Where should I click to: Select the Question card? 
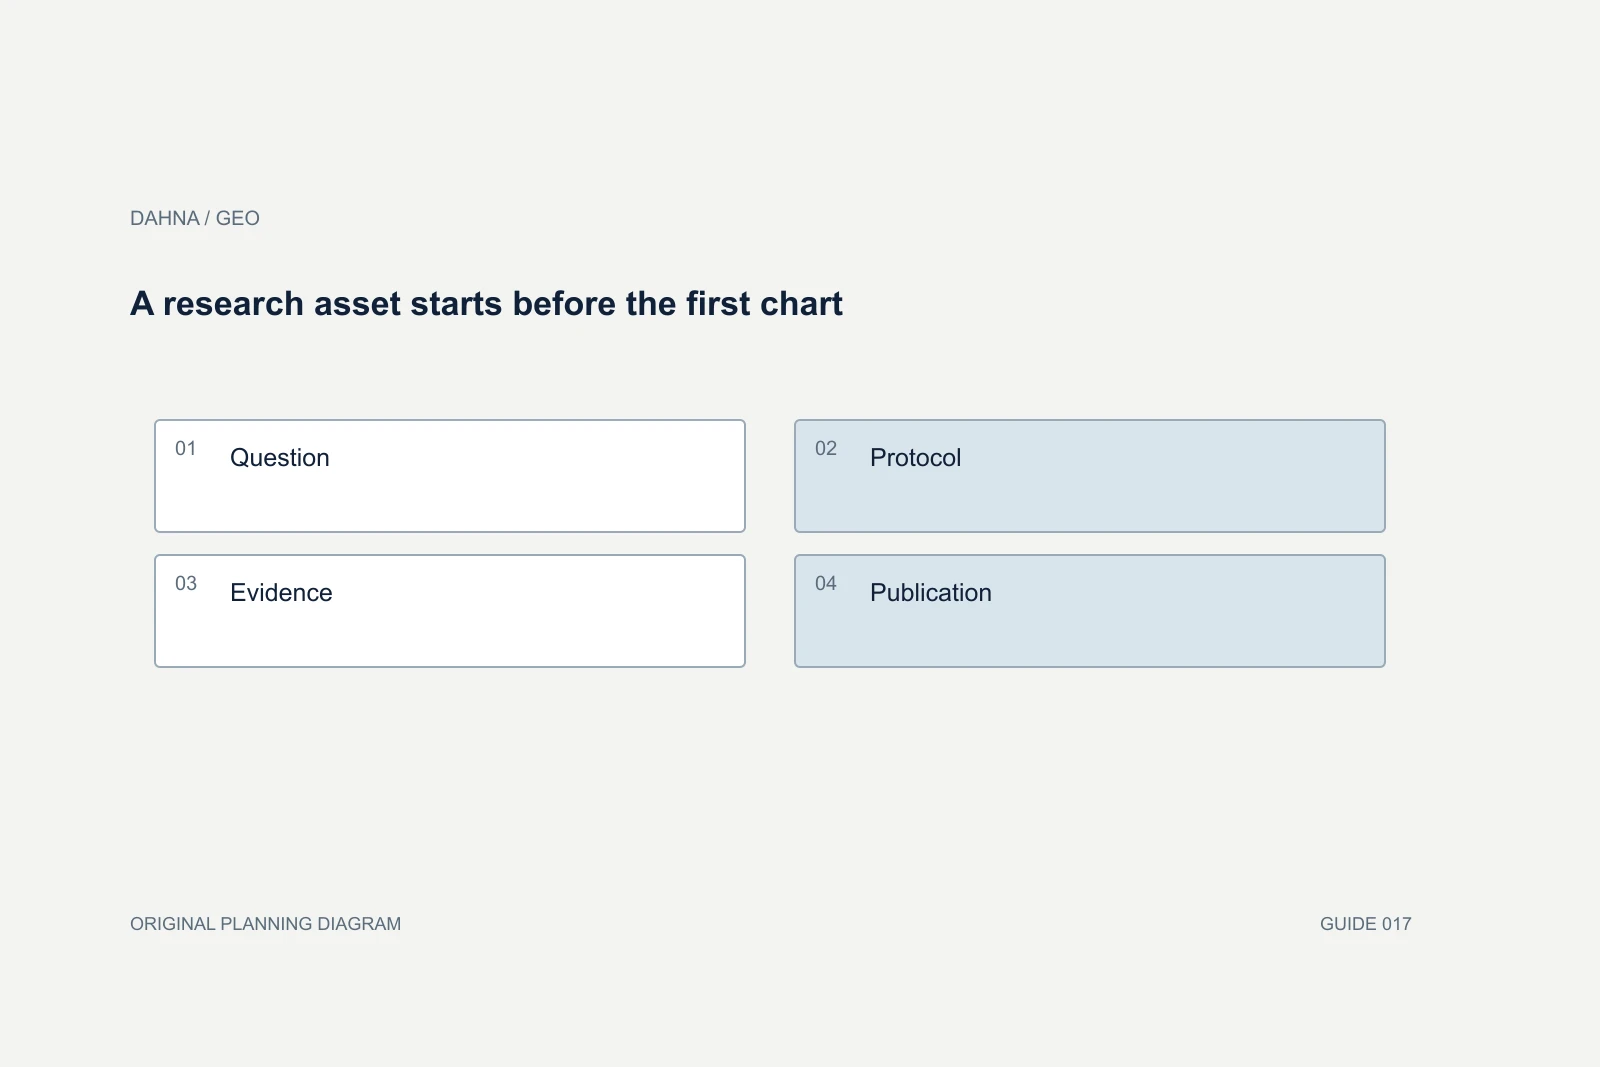click(x=450, y=476)
